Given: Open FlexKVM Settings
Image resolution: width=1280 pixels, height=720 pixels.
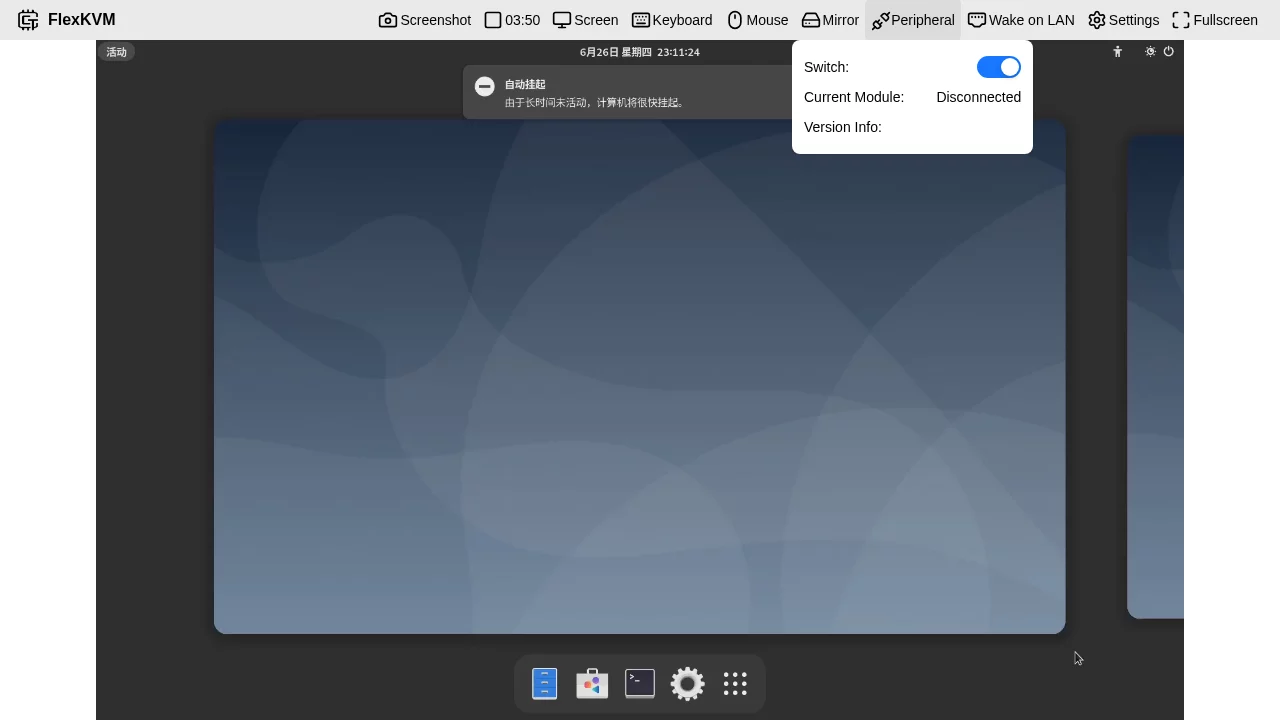Looking at the screenshot, I should click(1124, 20).
